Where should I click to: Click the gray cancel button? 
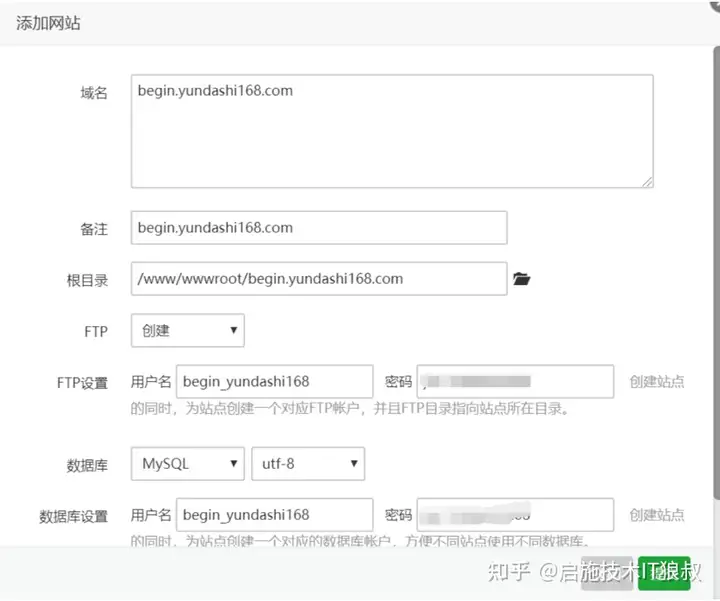[x=607, y=573]
